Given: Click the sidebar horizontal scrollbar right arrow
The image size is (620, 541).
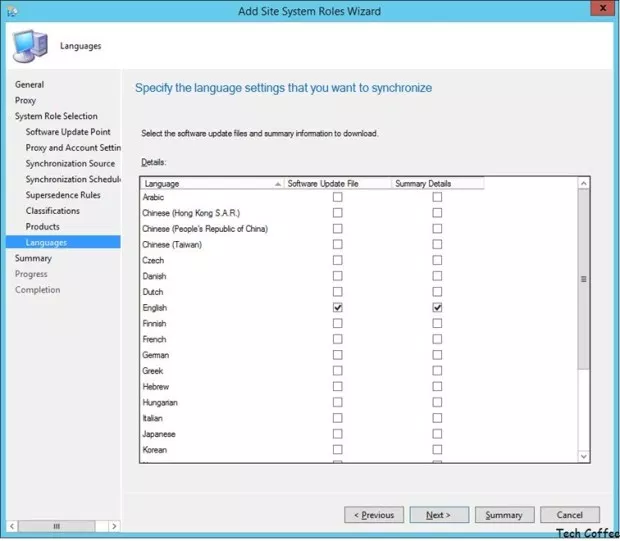Looking at the screenshot, I should point(114,526).
